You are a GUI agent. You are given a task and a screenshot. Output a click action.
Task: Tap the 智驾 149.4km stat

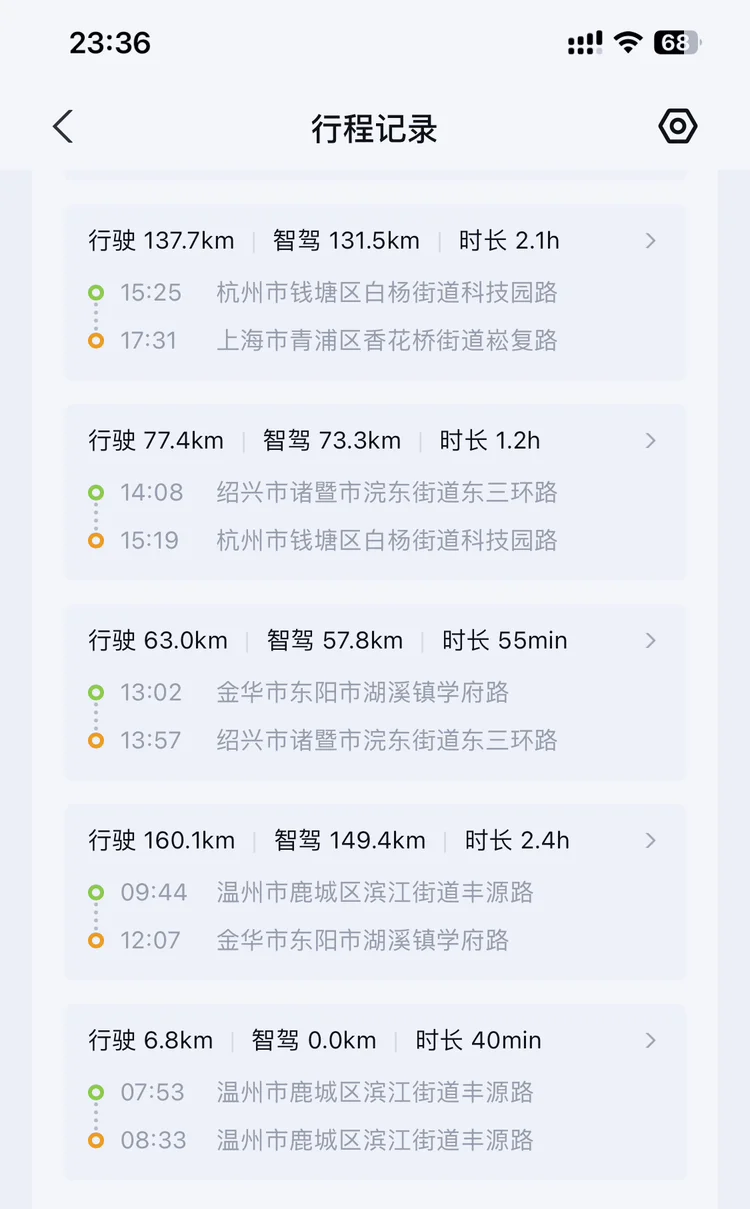click(x=350, y=841)
